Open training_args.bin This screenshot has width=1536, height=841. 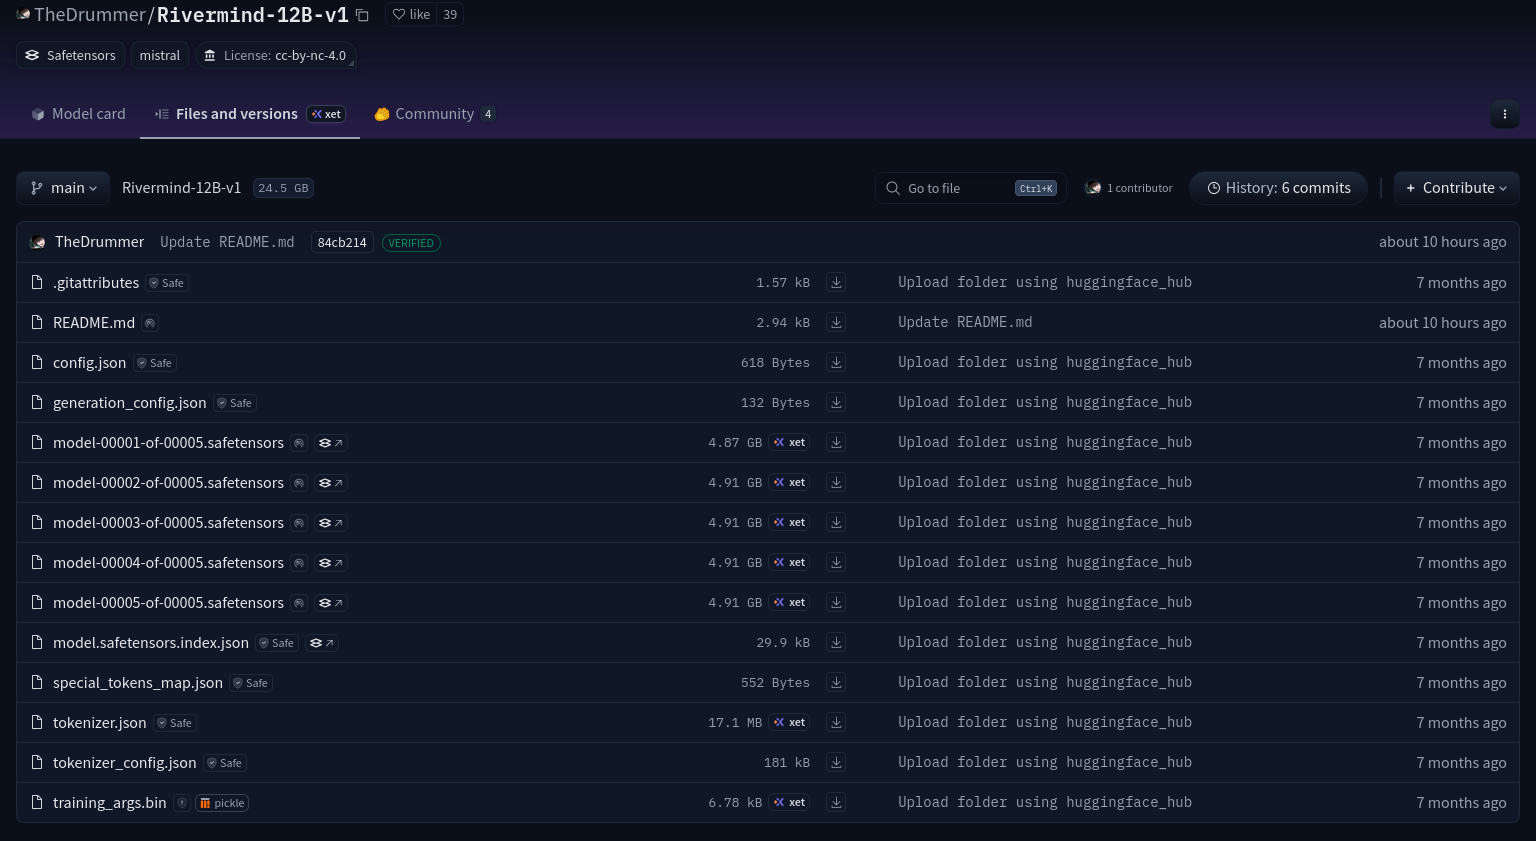tap(109, 803)
